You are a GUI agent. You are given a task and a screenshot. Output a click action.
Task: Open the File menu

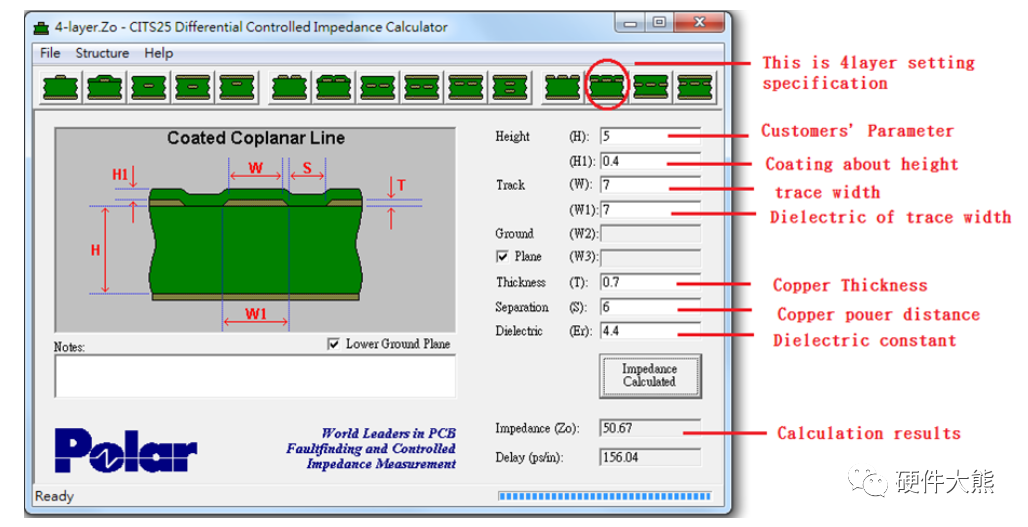click(x=50, y=53)
